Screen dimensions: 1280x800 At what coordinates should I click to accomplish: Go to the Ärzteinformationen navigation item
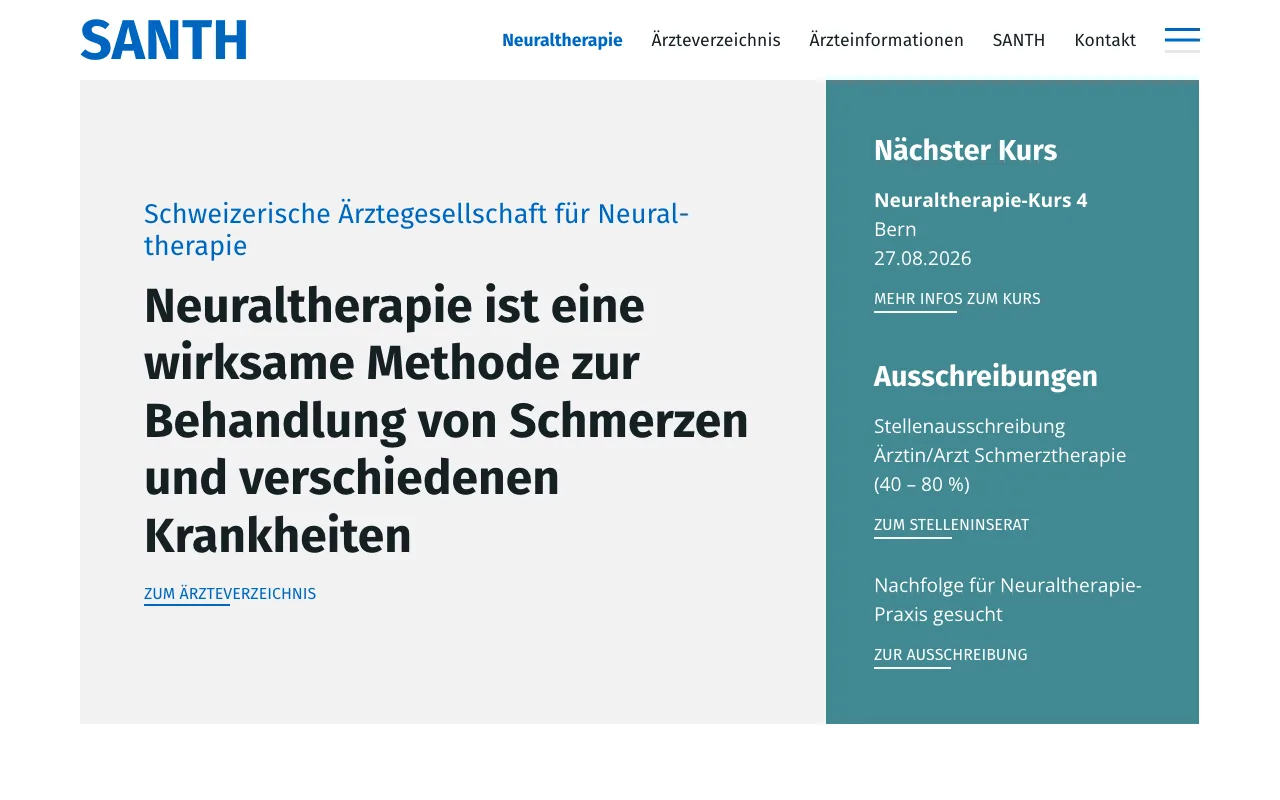886,40
